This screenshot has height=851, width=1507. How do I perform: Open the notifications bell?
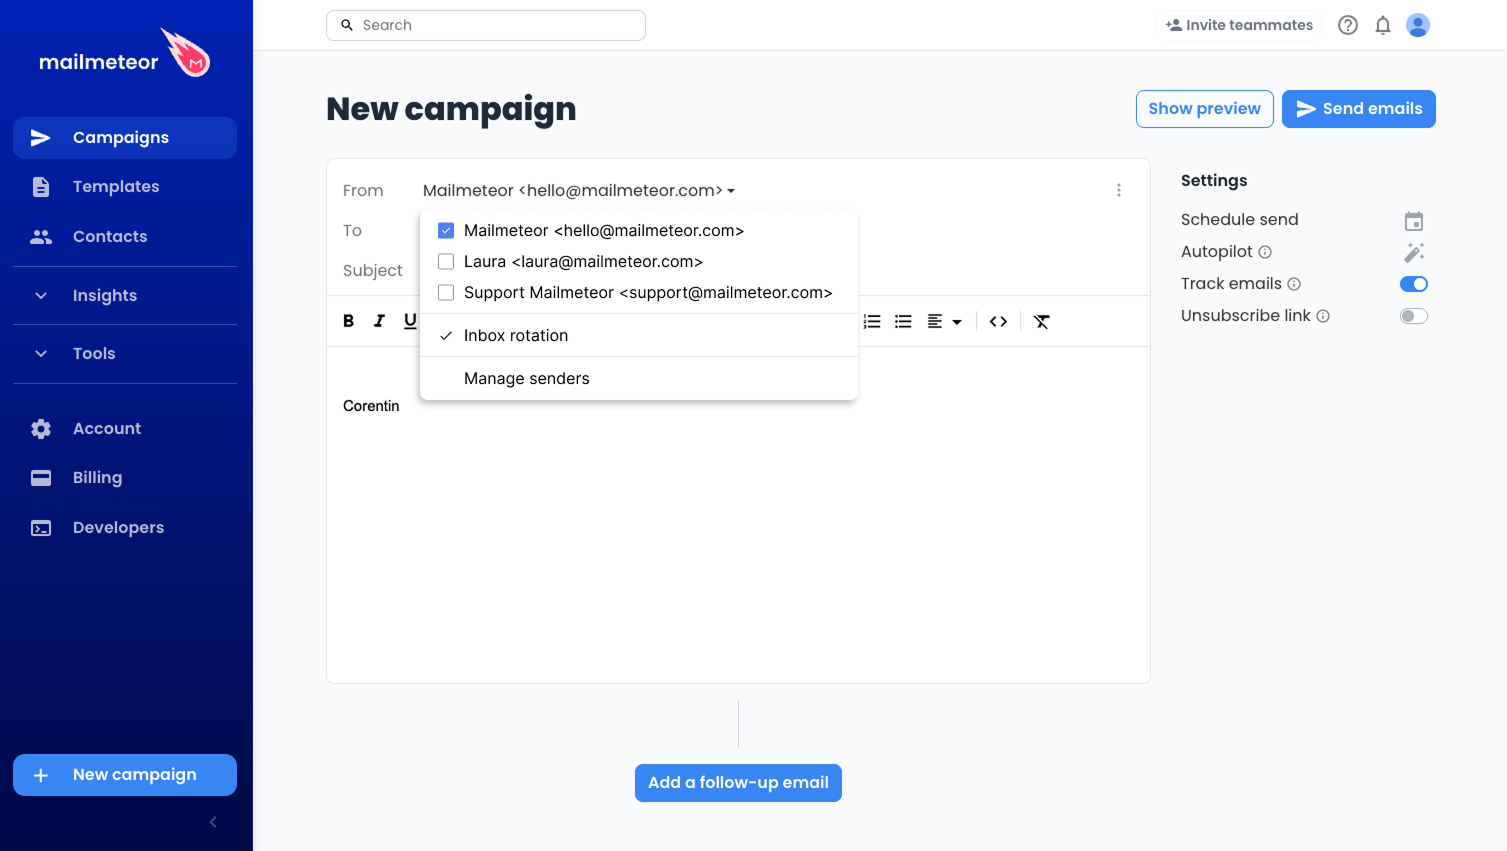[1383, 25]
